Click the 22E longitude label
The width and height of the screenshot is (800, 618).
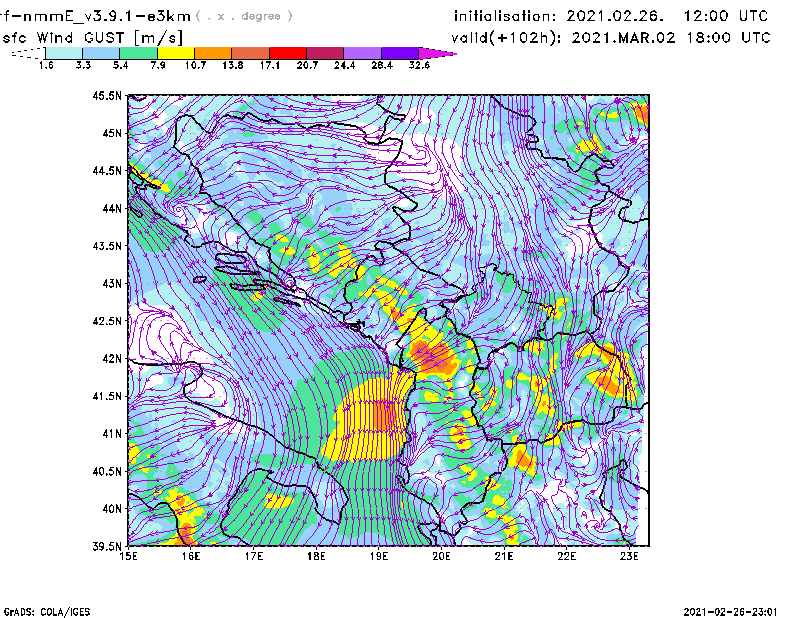pyautogui.click(x=567, y=556)
